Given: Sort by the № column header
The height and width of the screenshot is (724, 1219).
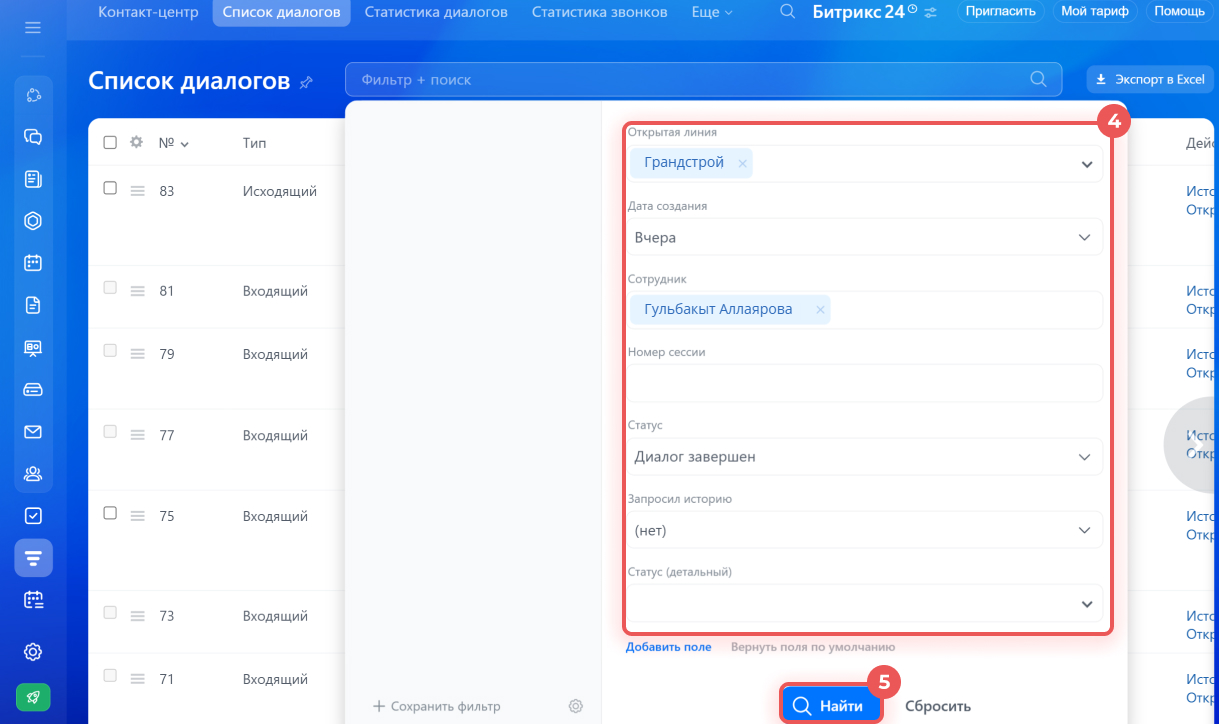Looking at the screenshot, I should tap(173, 143).
